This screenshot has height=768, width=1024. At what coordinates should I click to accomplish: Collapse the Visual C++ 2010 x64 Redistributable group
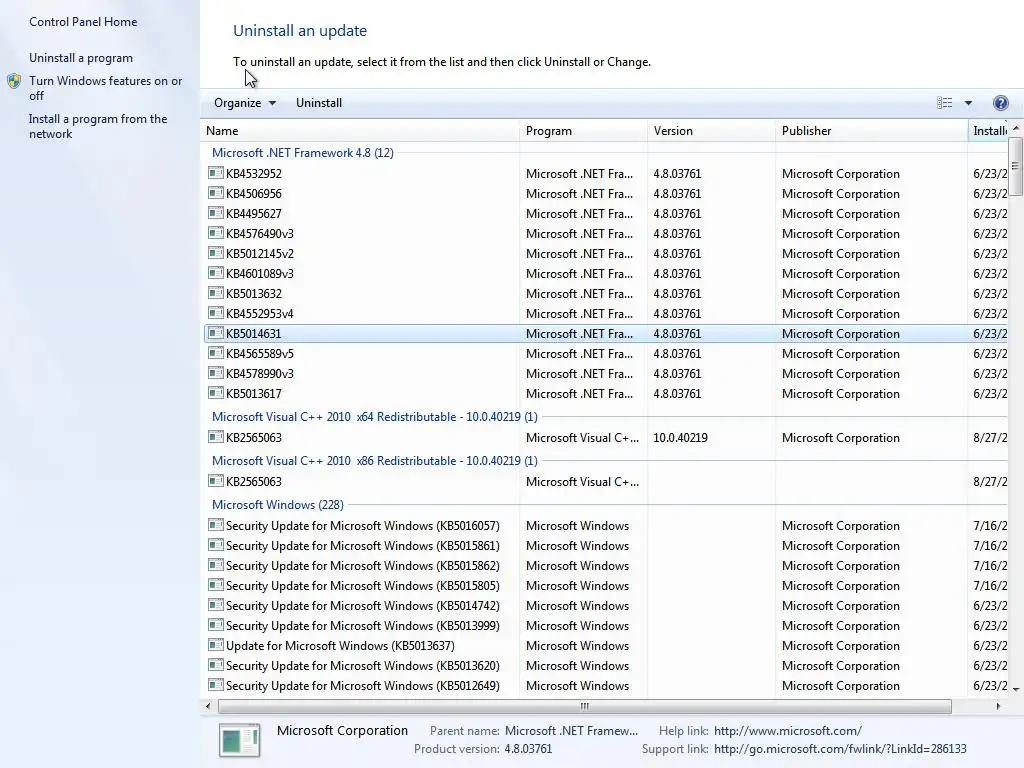tap(374, 417)
